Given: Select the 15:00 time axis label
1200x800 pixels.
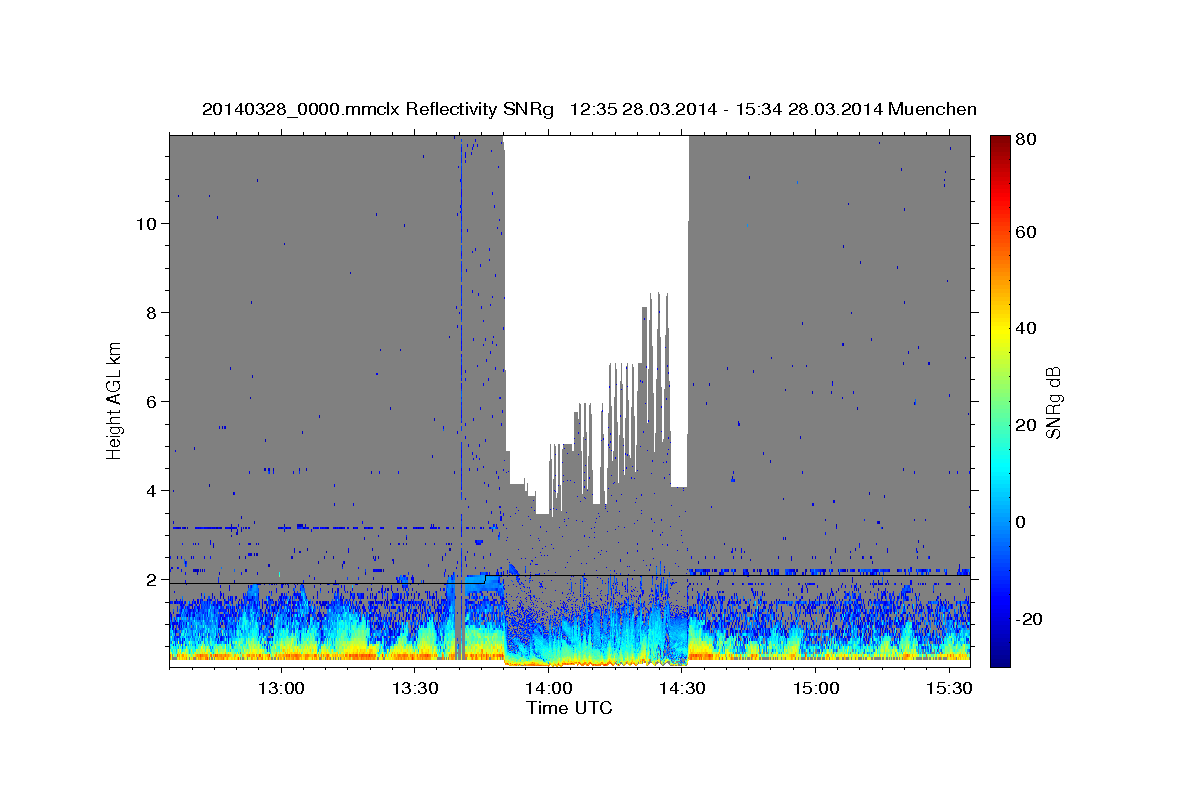Looking at the screenshot, I should (x=815, y=688).
